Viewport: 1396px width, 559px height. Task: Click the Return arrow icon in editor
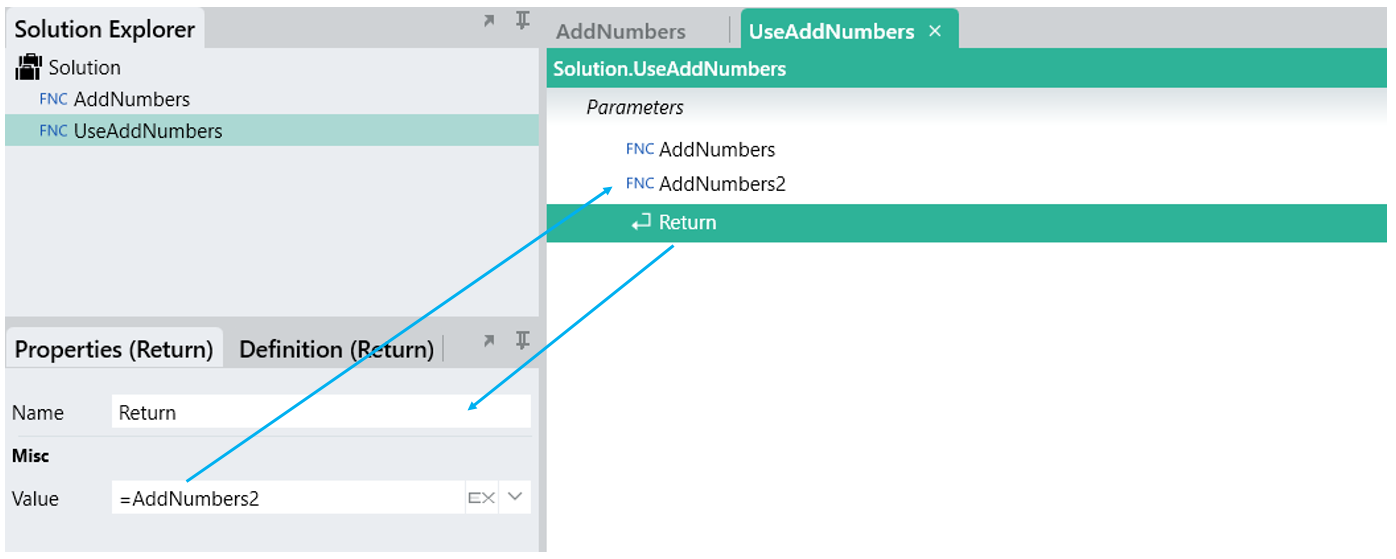click(x=641, y=222)
